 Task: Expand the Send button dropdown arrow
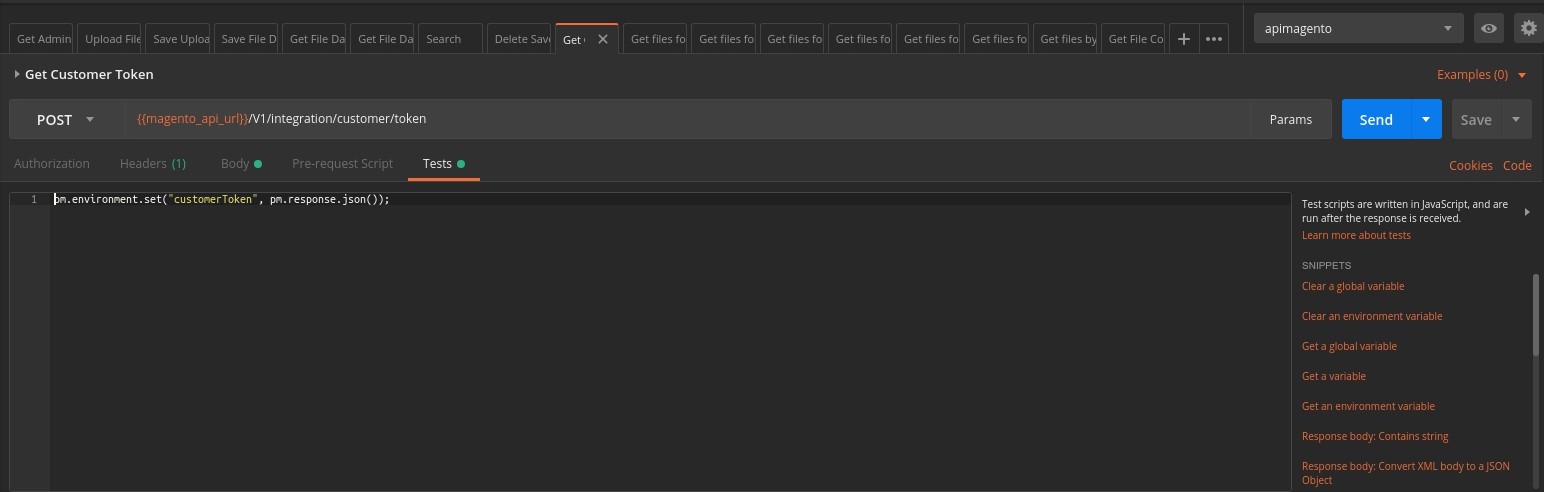1426,119
